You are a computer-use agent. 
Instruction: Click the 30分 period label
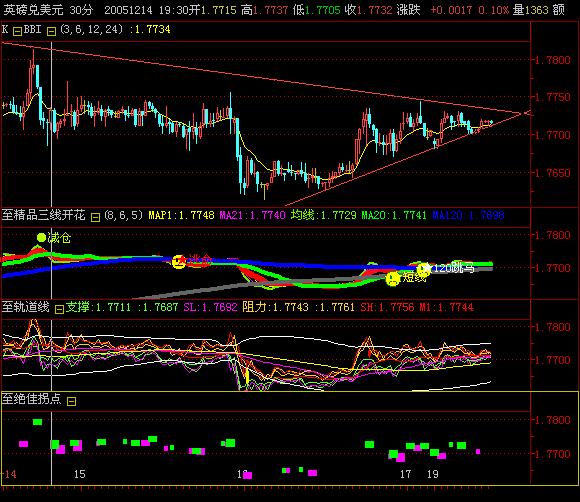point(81,10)
